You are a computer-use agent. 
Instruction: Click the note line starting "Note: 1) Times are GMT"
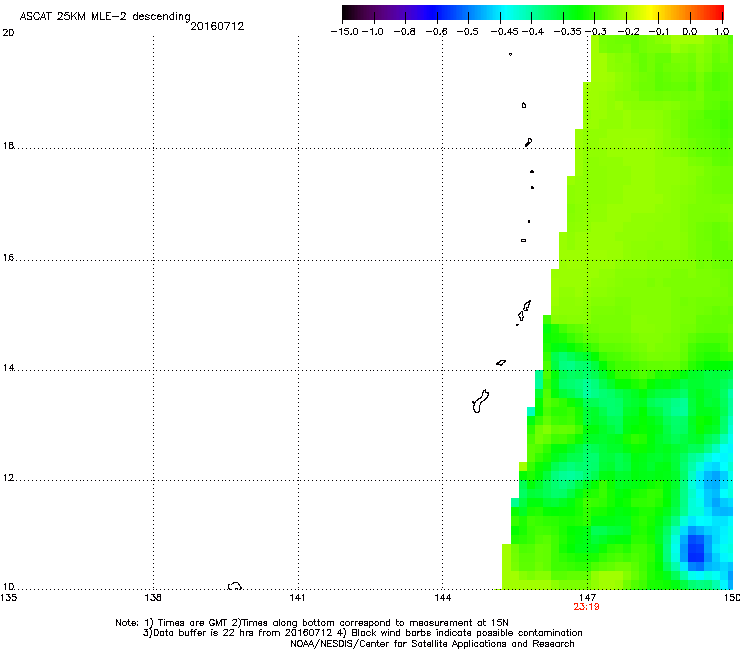pyautogui.click(x=311, y=623)
